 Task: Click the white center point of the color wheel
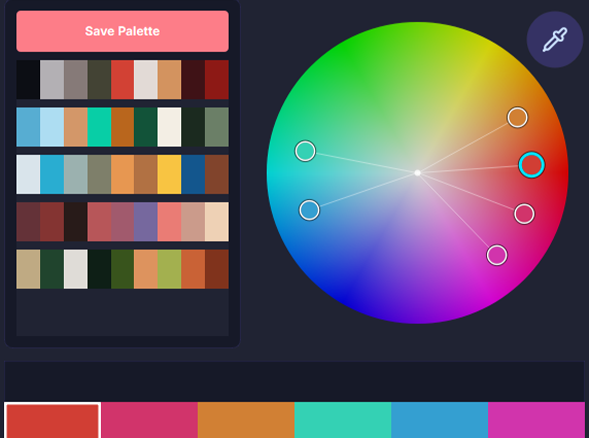pyautogui.click(x=417, y=173)
